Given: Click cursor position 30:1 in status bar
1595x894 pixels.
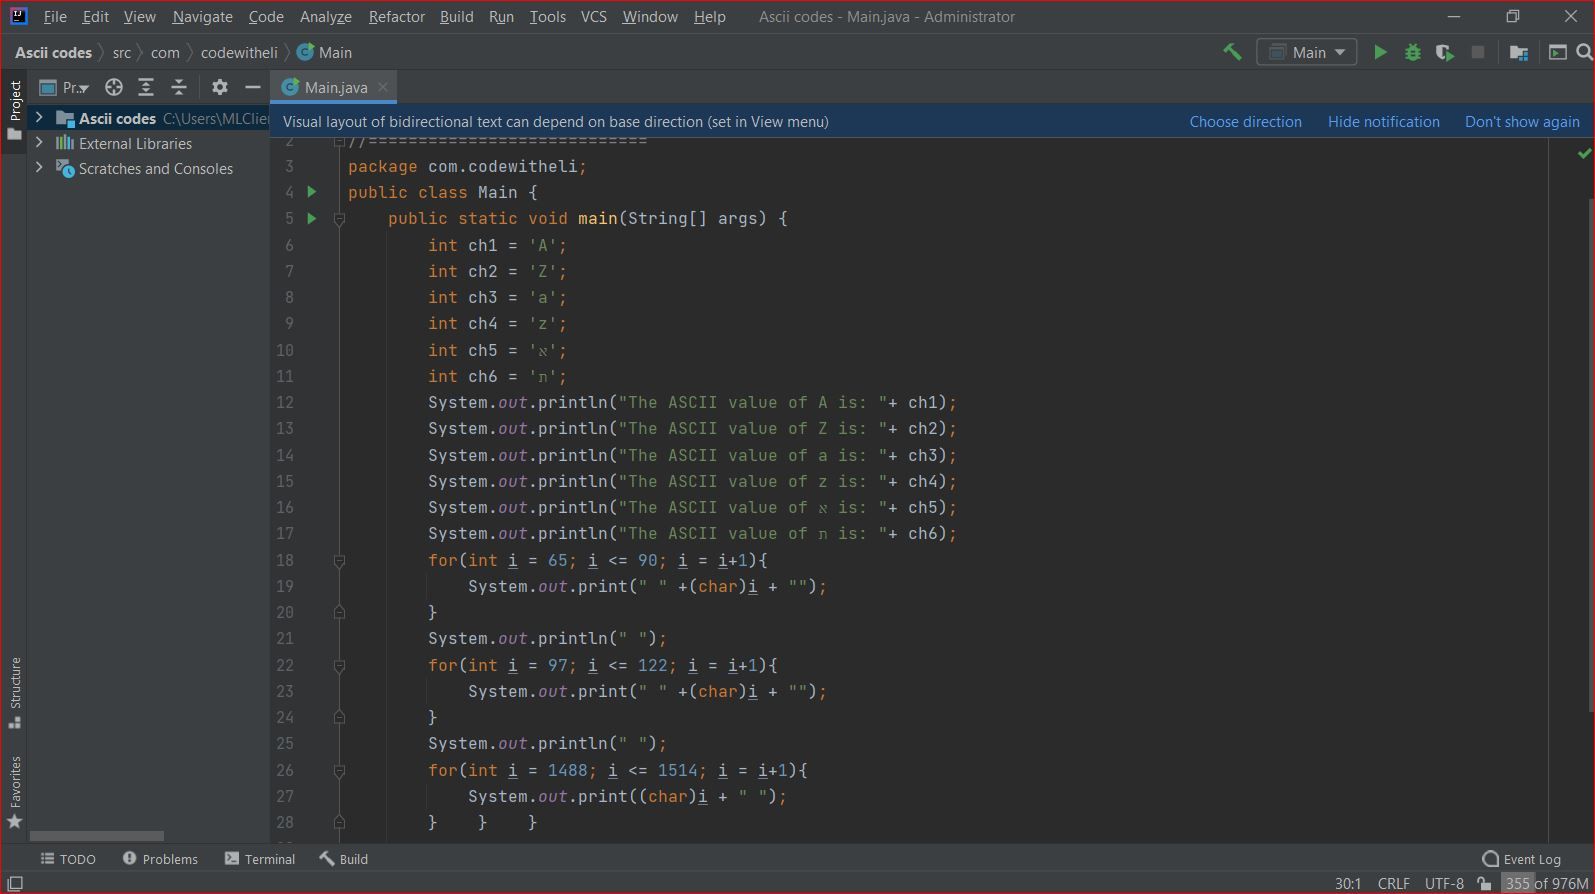Looking at the screenshot, I should click(1347, 883).
